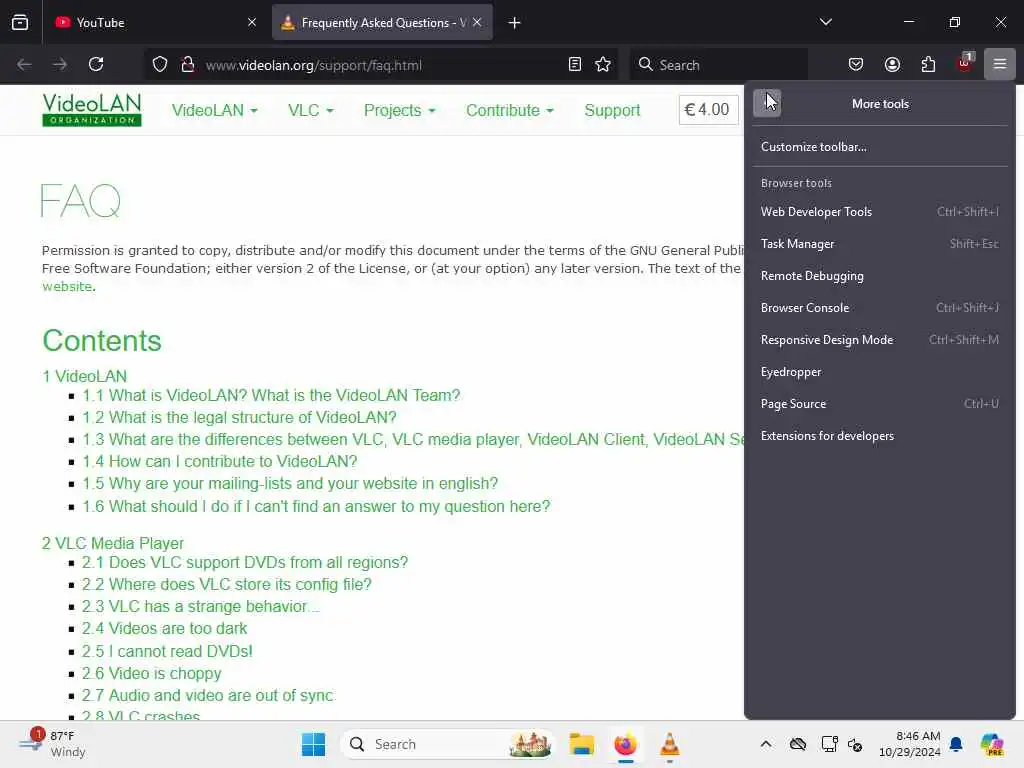Go back to the previous page
The width and height of the screenshot is (1024, 768).
point(24,64)
